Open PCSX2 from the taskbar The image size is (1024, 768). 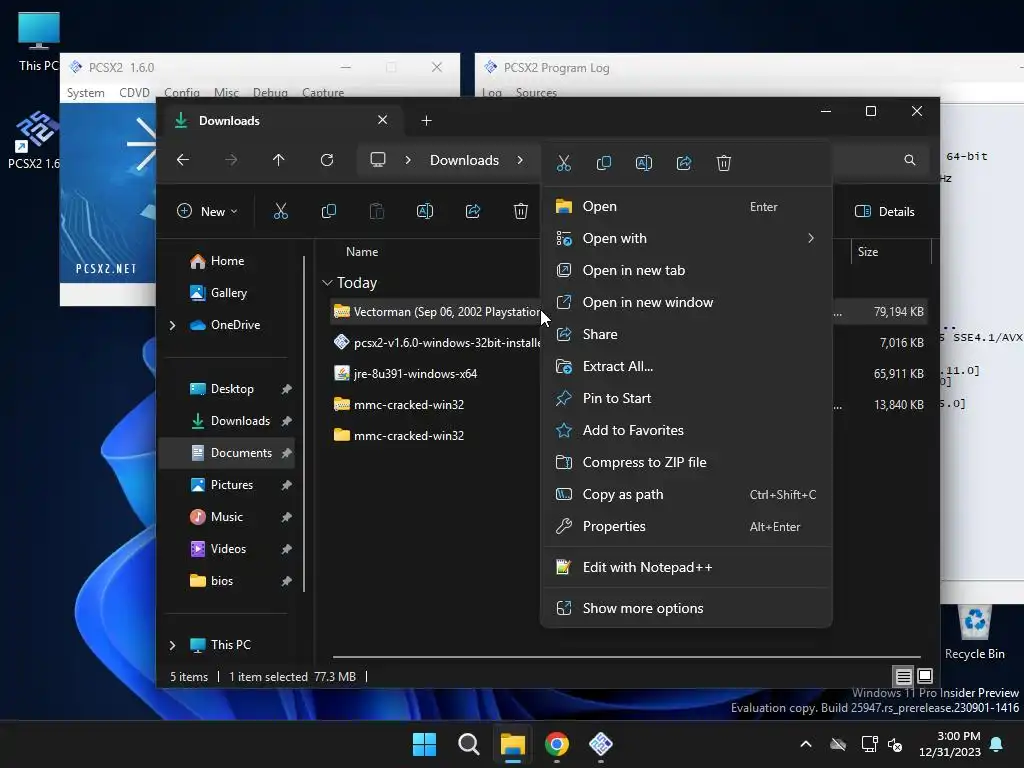pos(601,744)
